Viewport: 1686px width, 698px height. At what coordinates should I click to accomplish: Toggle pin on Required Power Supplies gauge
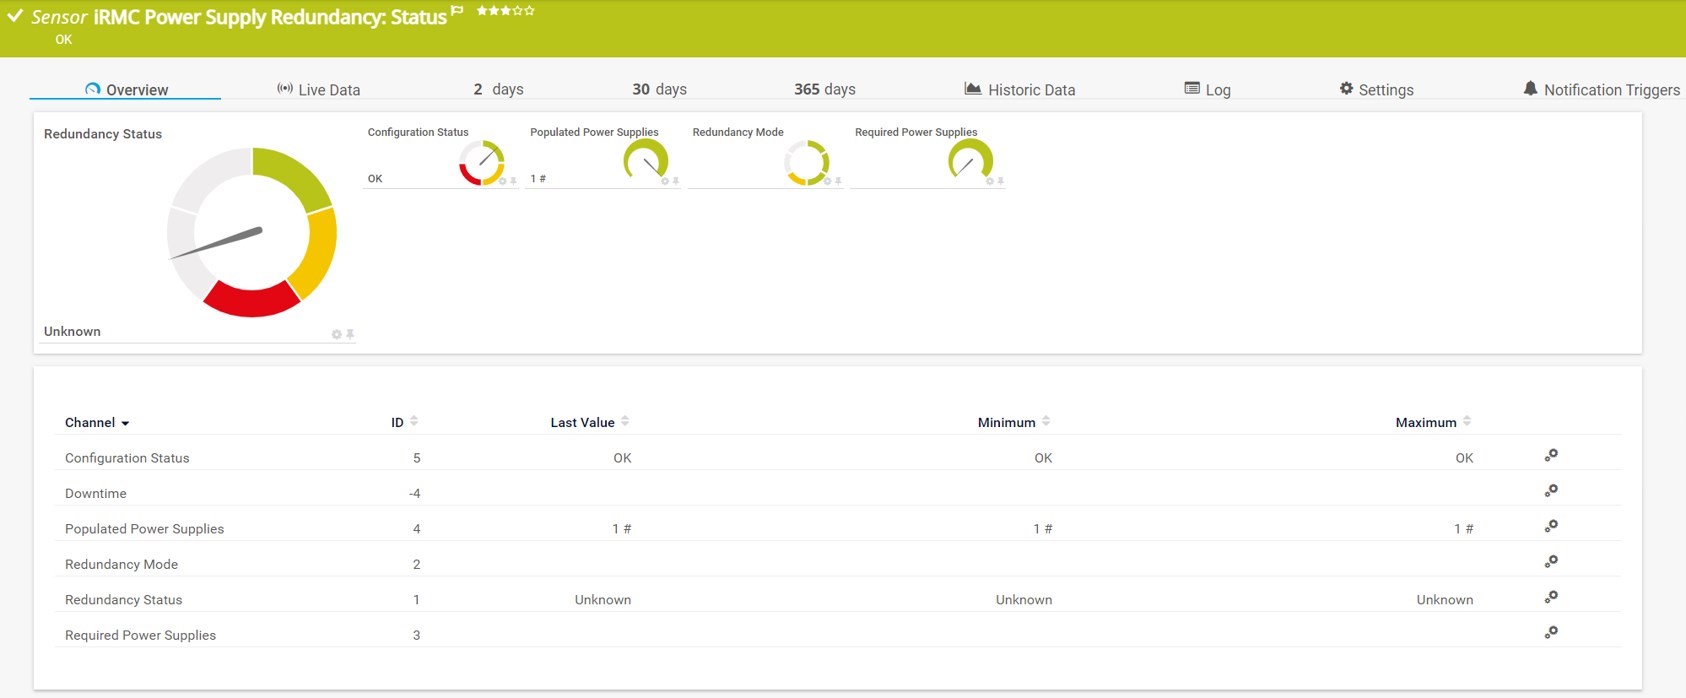[1001, 181]
